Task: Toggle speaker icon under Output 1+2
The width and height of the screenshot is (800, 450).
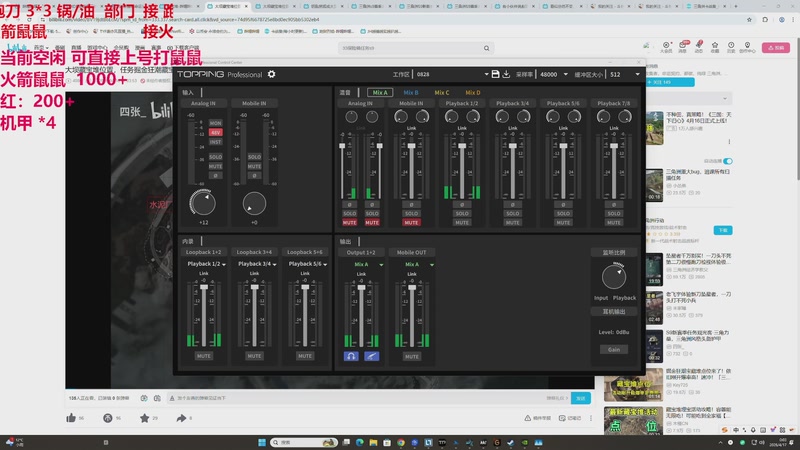Action: (371, 356)
